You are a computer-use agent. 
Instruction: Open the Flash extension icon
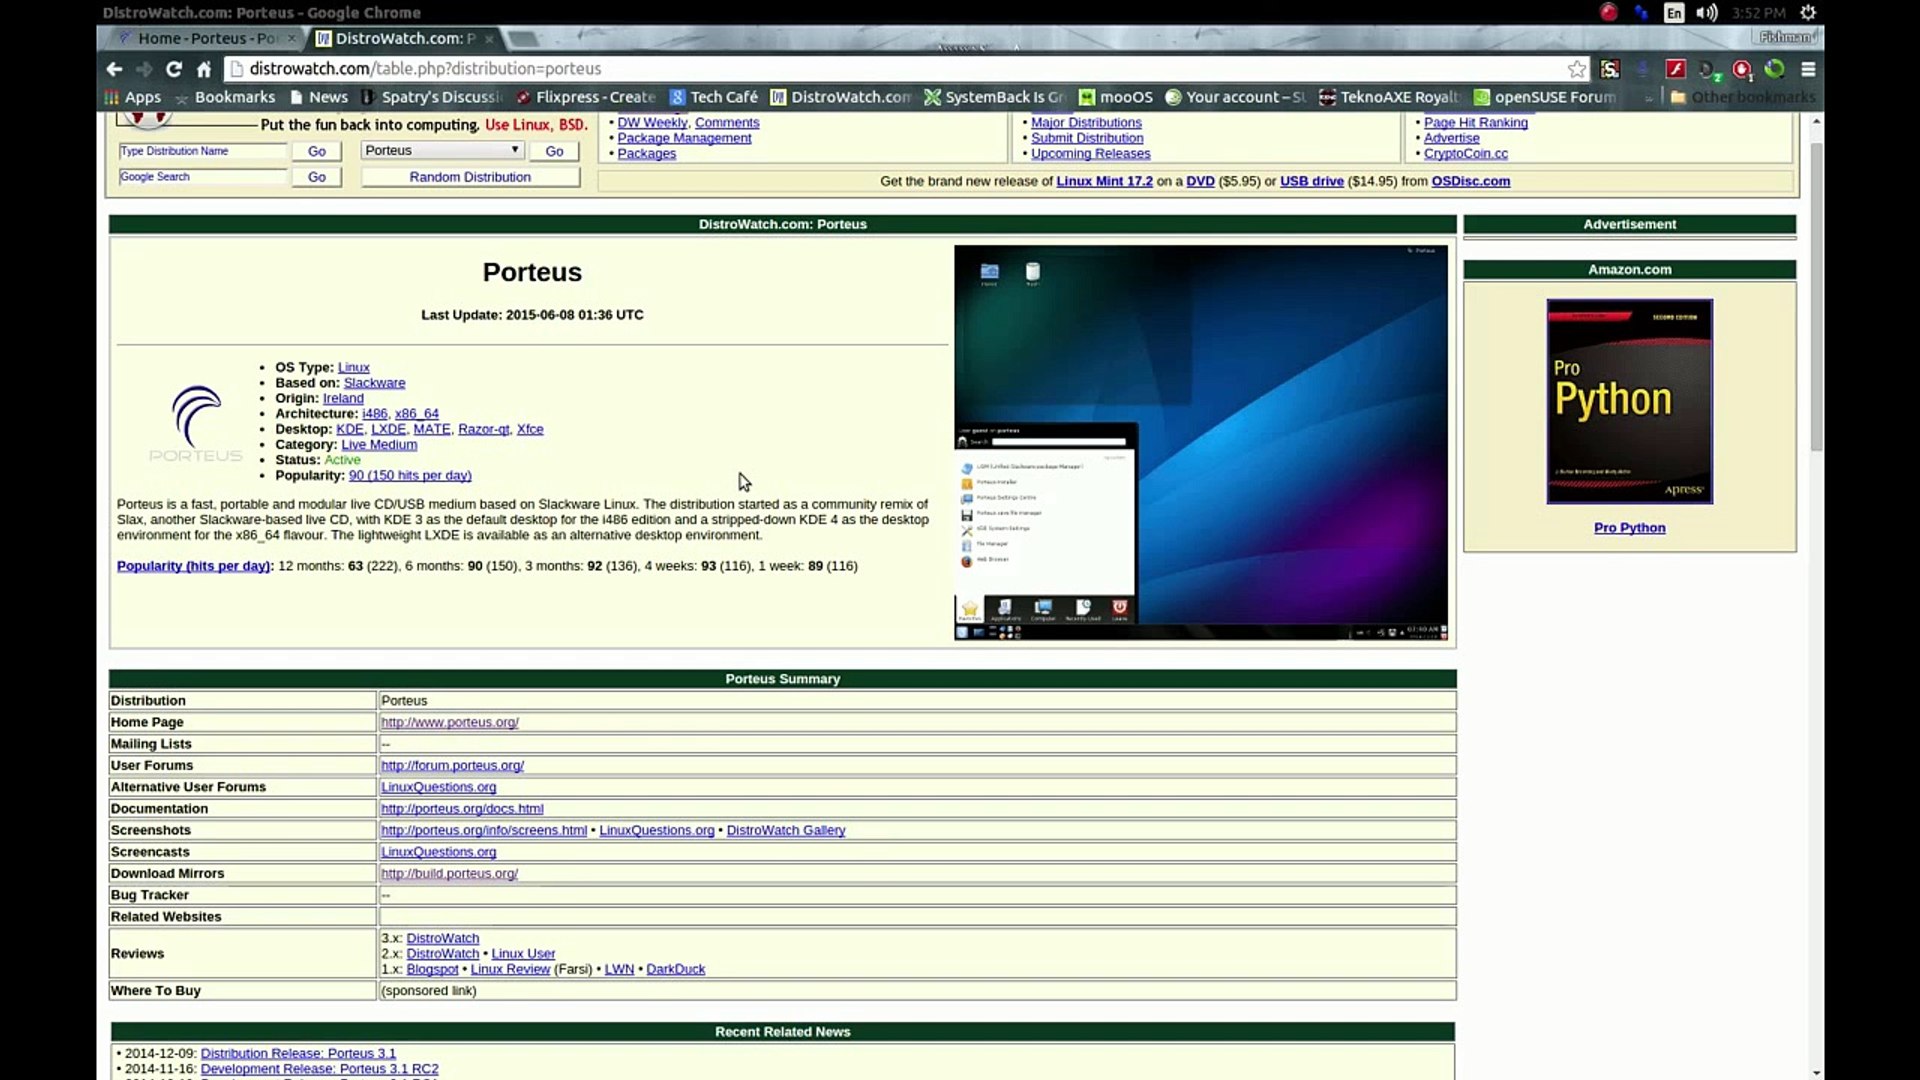point(1676,69)
